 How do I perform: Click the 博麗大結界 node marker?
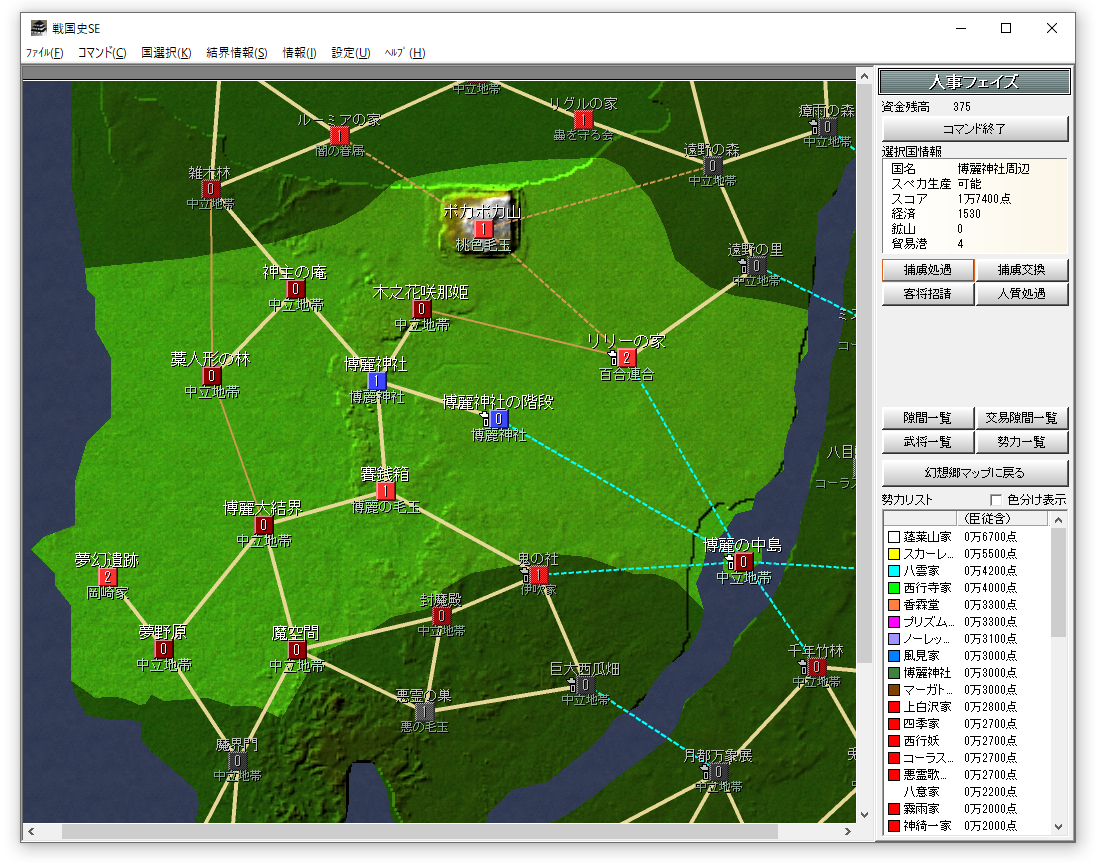point(264,525)
